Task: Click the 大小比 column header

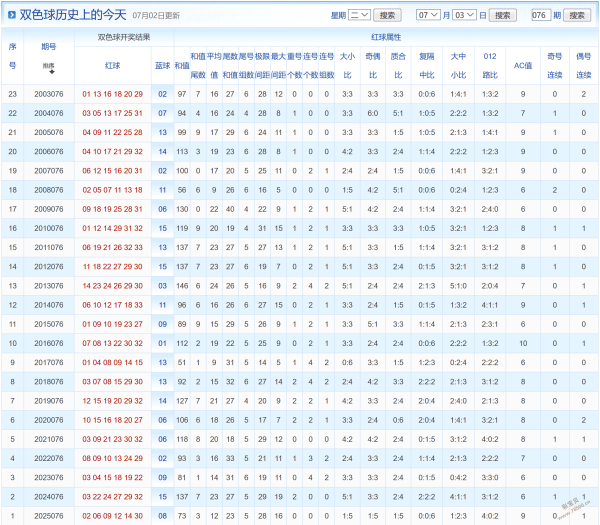Action: coord(347,65)
